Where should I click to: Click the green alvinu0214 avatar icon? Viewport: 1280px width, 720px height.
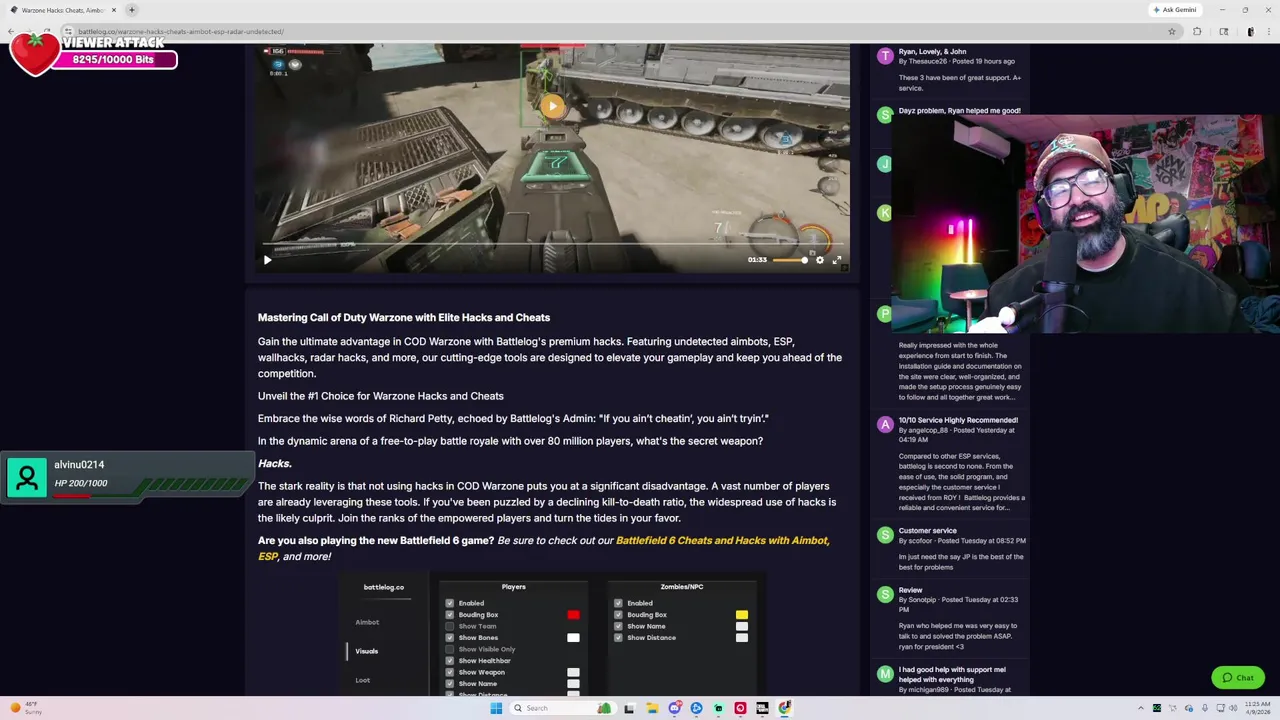(x=27, y=477)
